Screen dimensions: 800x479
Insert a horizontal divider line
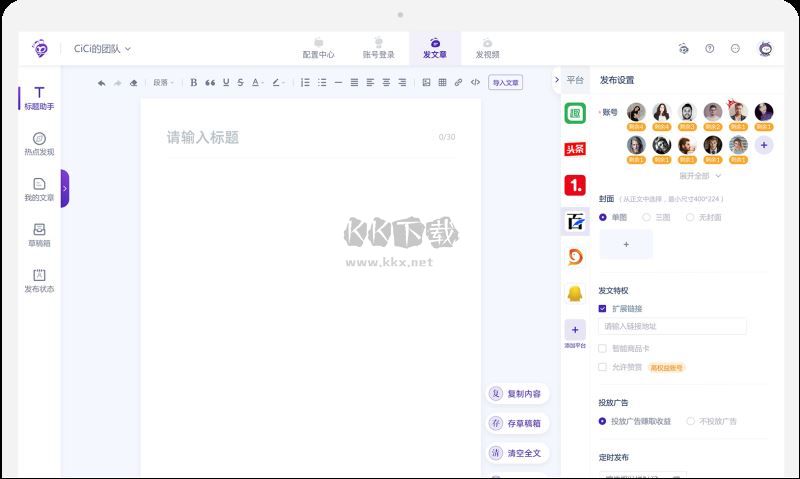pos(338,82)
